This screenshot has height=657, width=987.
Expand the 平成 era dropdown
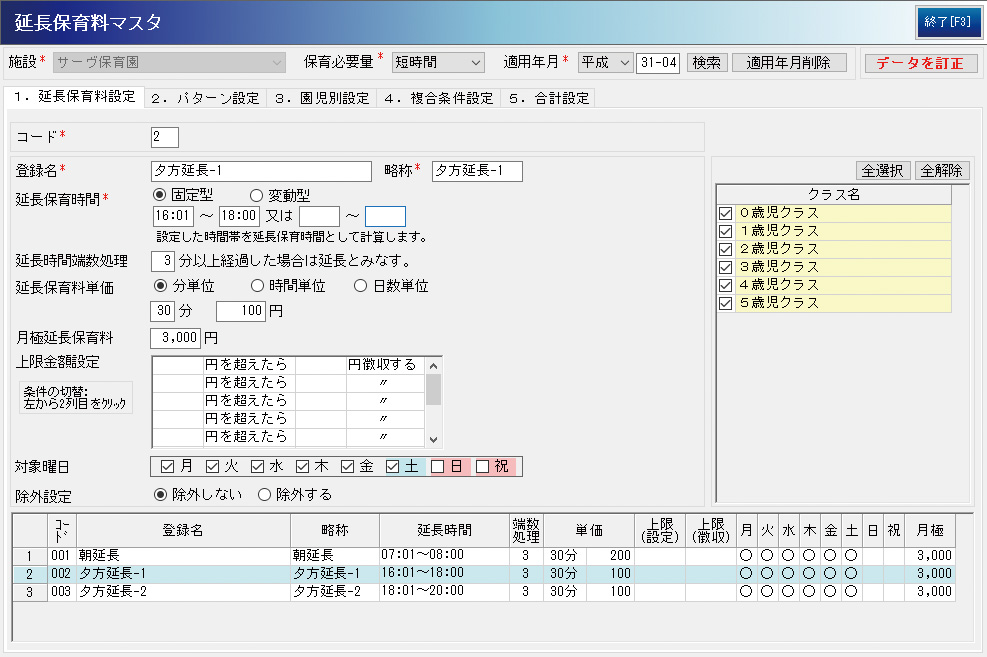(x=606, y=62)
